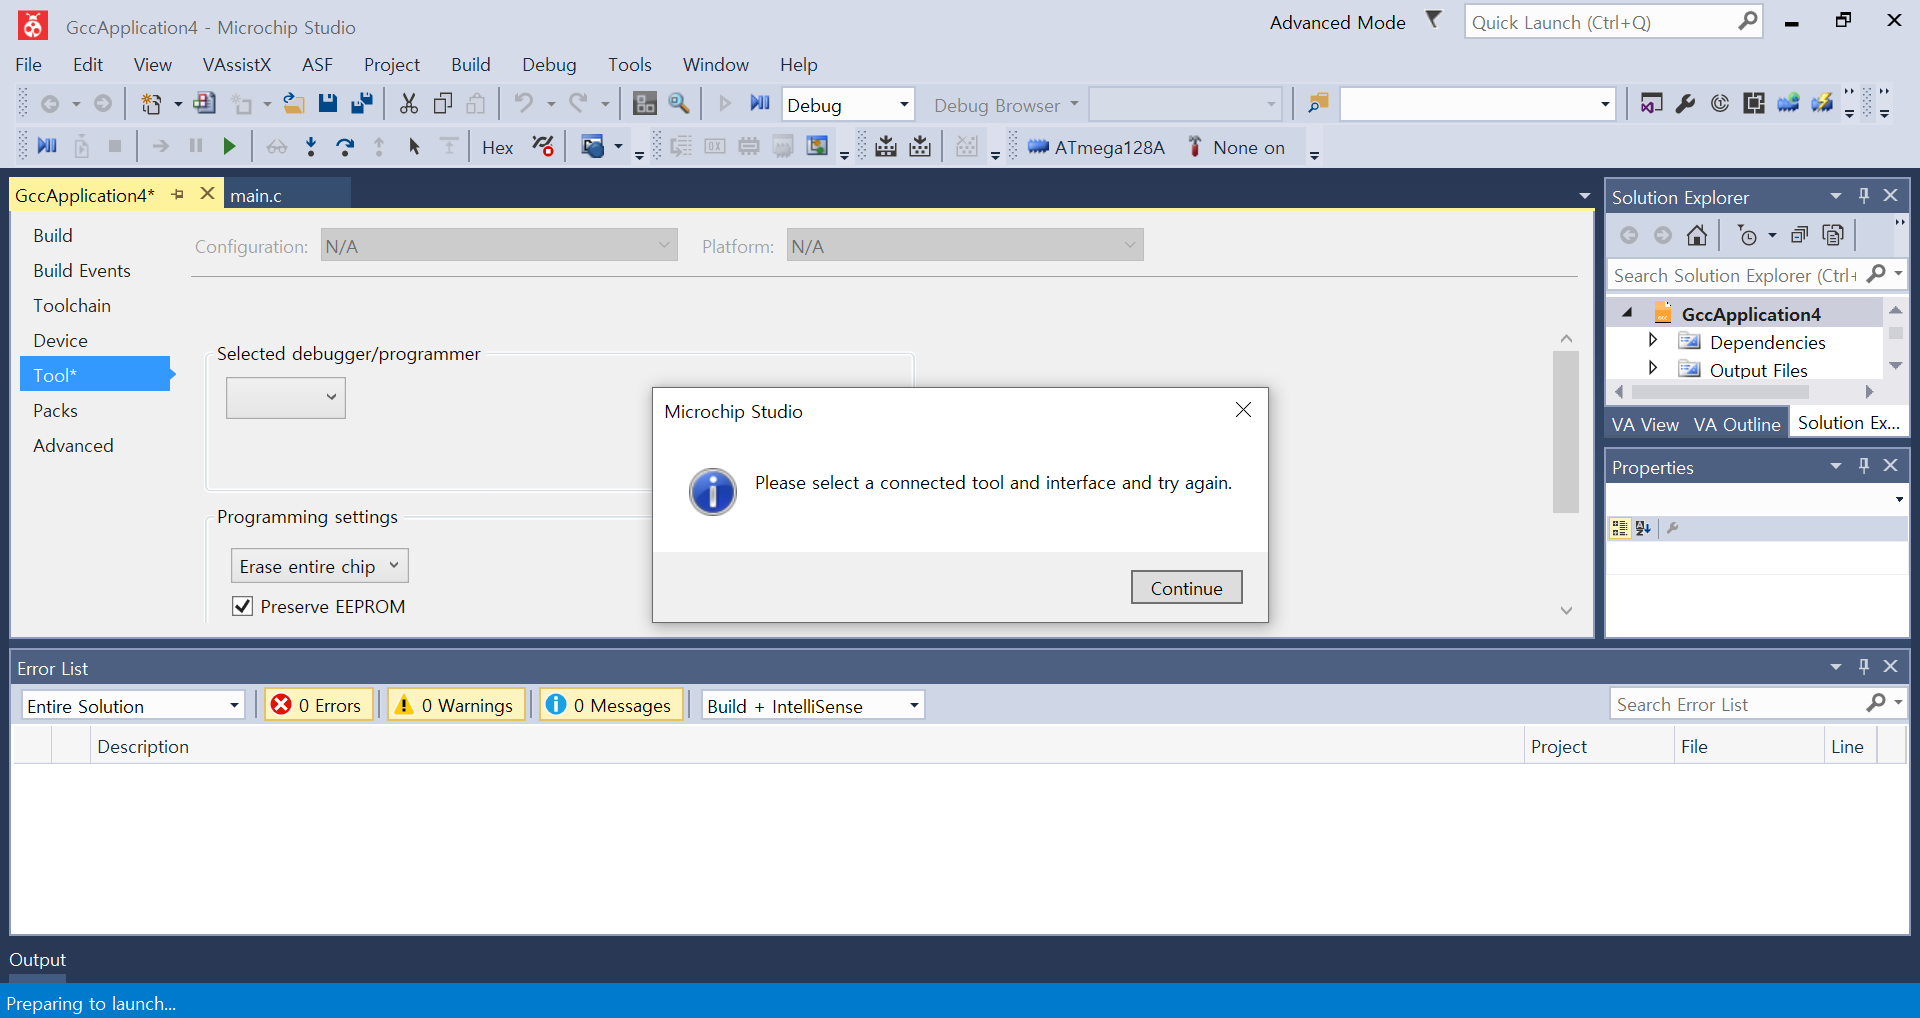Pin the Error List panel
1920x1018 pixels.
pos(1864,666)
